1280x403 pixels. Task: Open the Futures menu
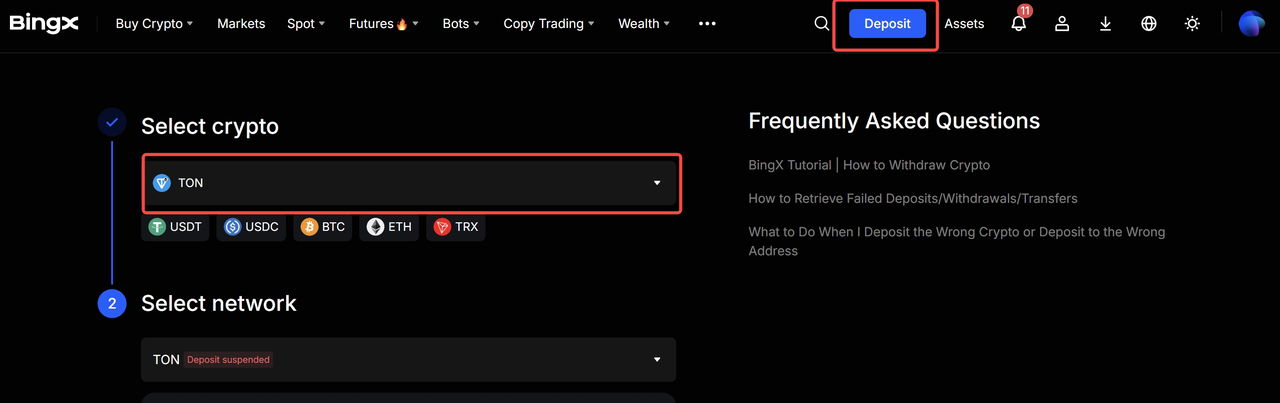pos(383,24)
